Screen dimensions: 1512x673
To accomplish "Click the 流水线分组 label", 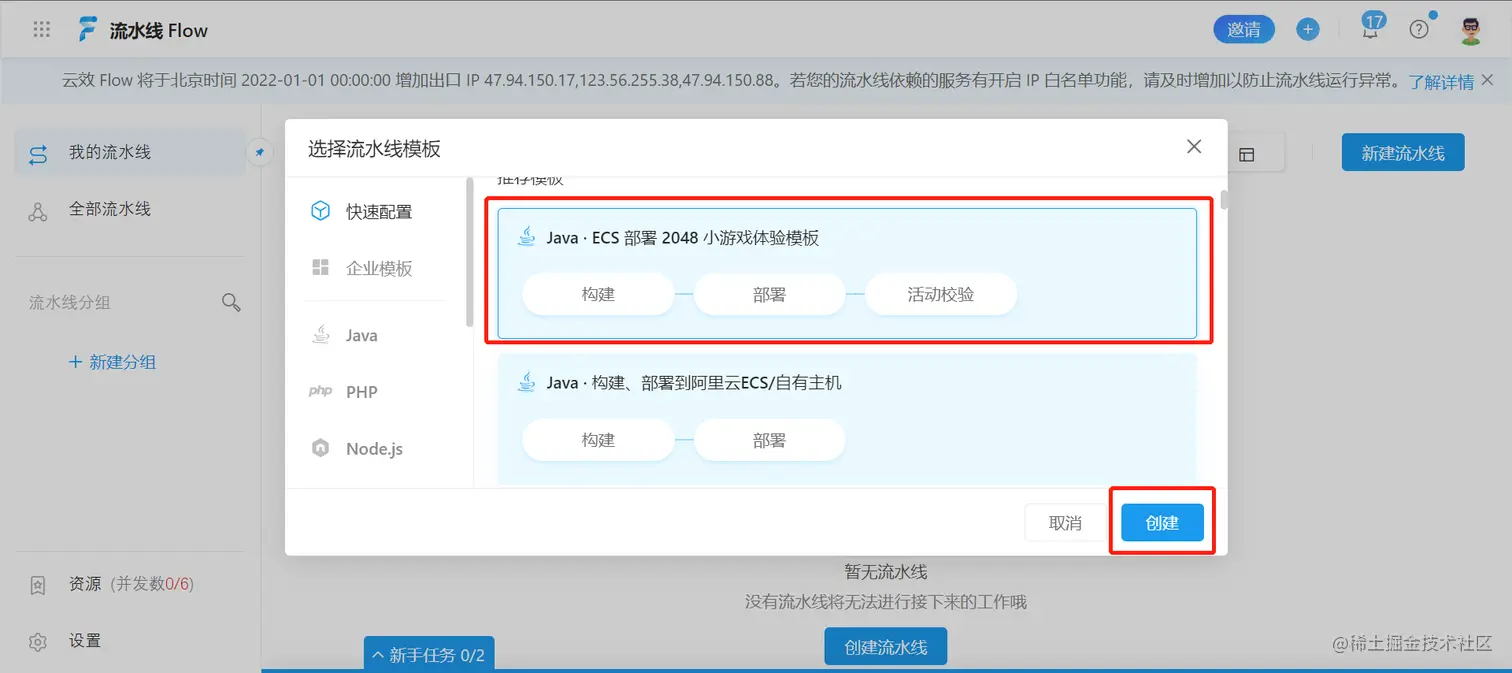I will point(69,302).
